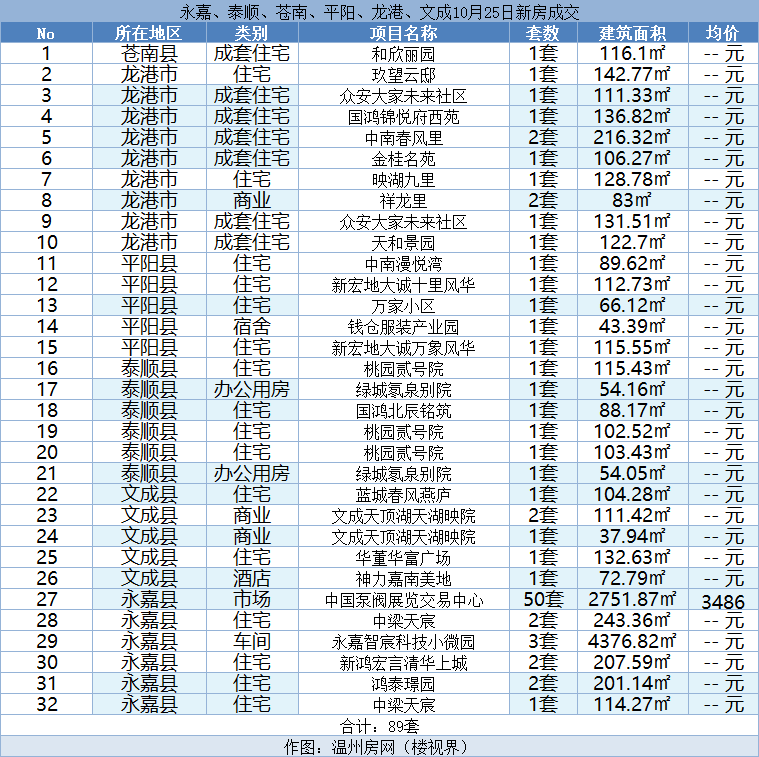Click project name 映湖九里
Viewport: 759px width, 757px height.
pyautogui.click(x=403, y=180)
